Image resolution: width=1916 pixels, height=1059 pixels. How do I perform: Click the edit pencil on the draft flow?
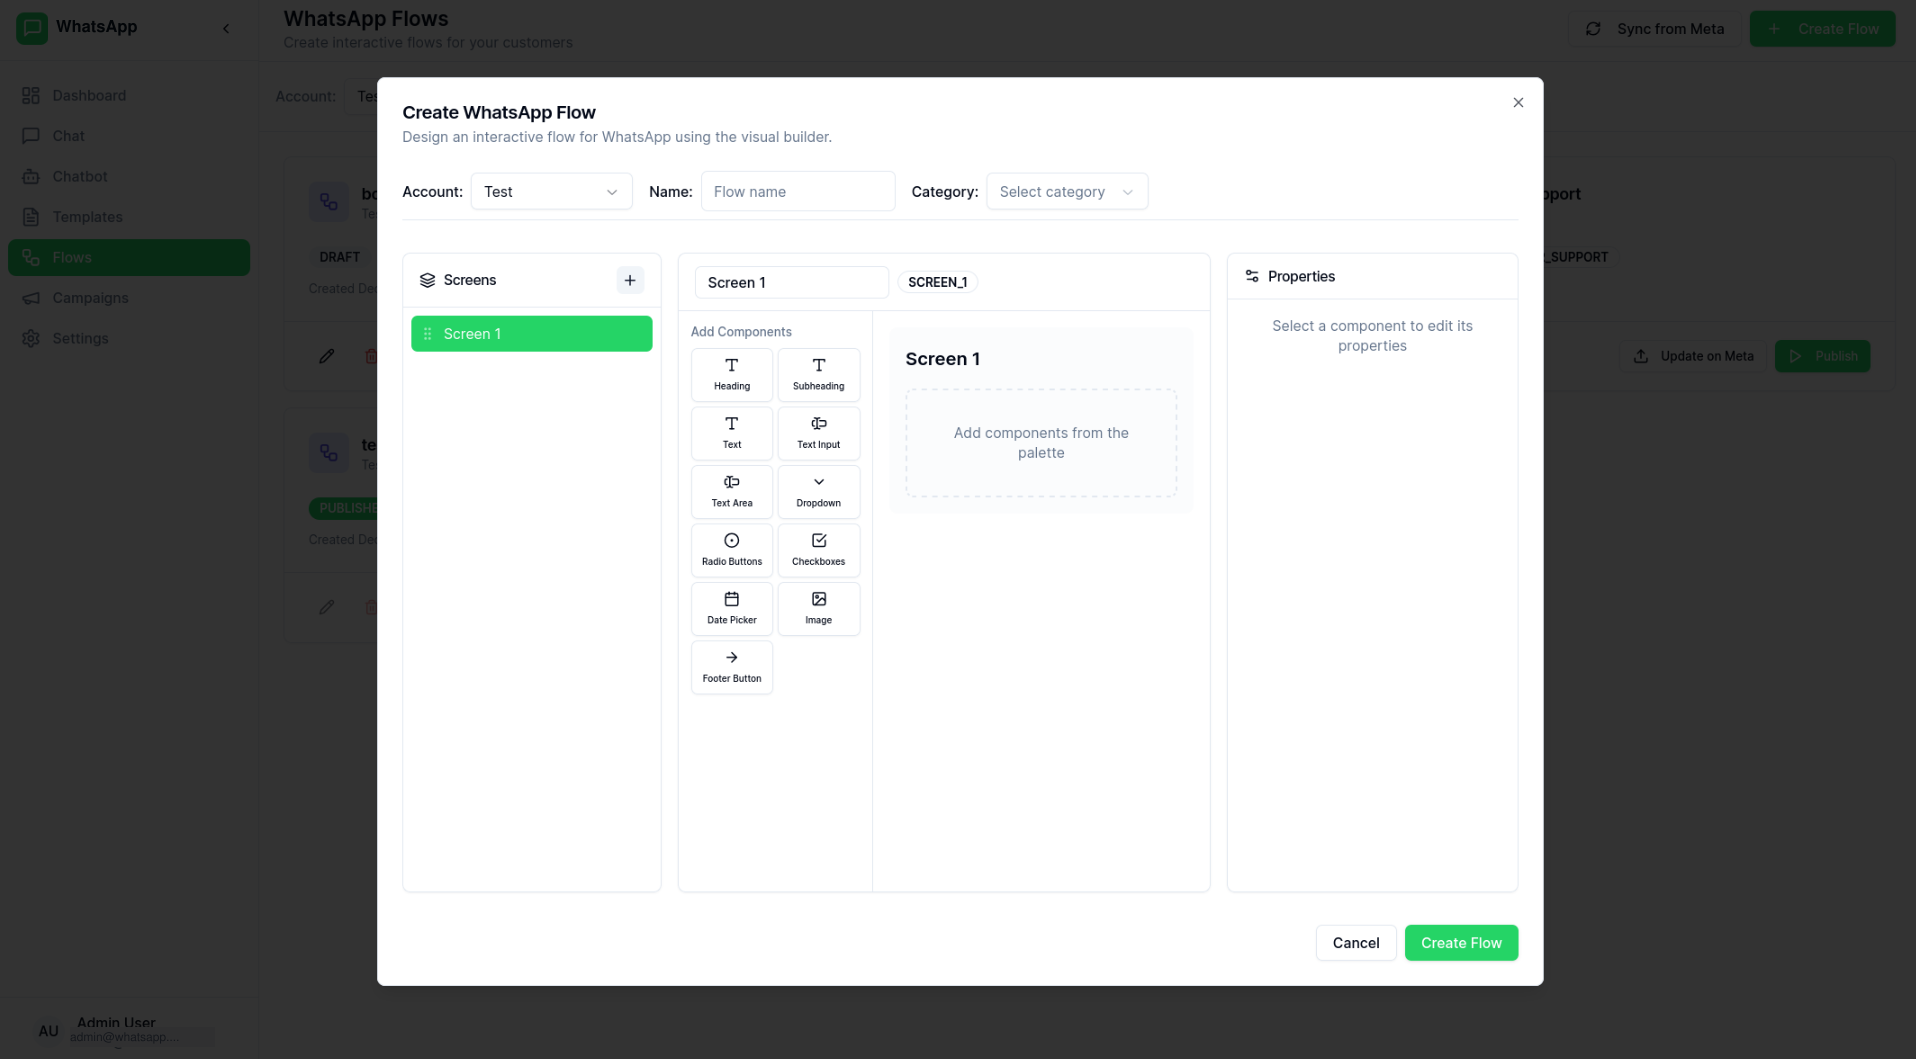(326, 356)
